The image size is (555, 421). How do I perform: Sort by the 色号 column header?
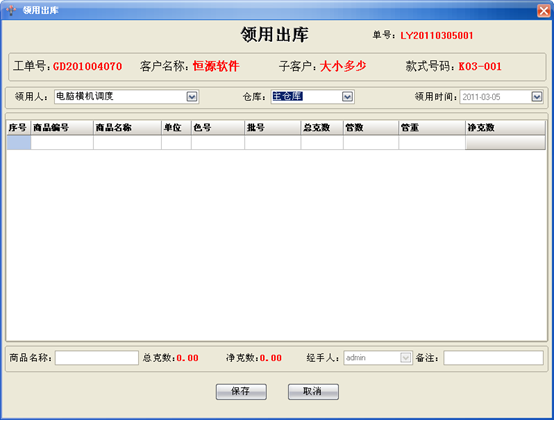coord(218,127)
